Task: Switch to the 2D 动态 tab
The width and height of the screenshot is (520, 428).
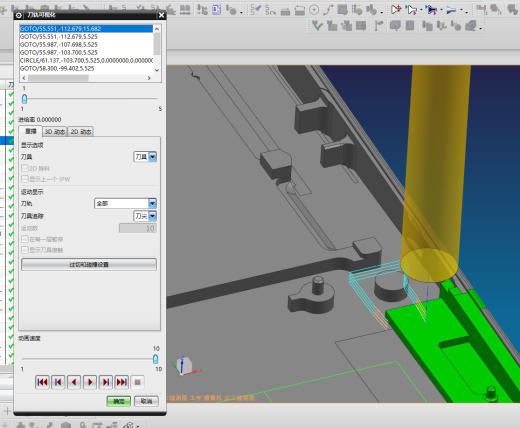Action: pyautogui.click(x=81, y=132)
